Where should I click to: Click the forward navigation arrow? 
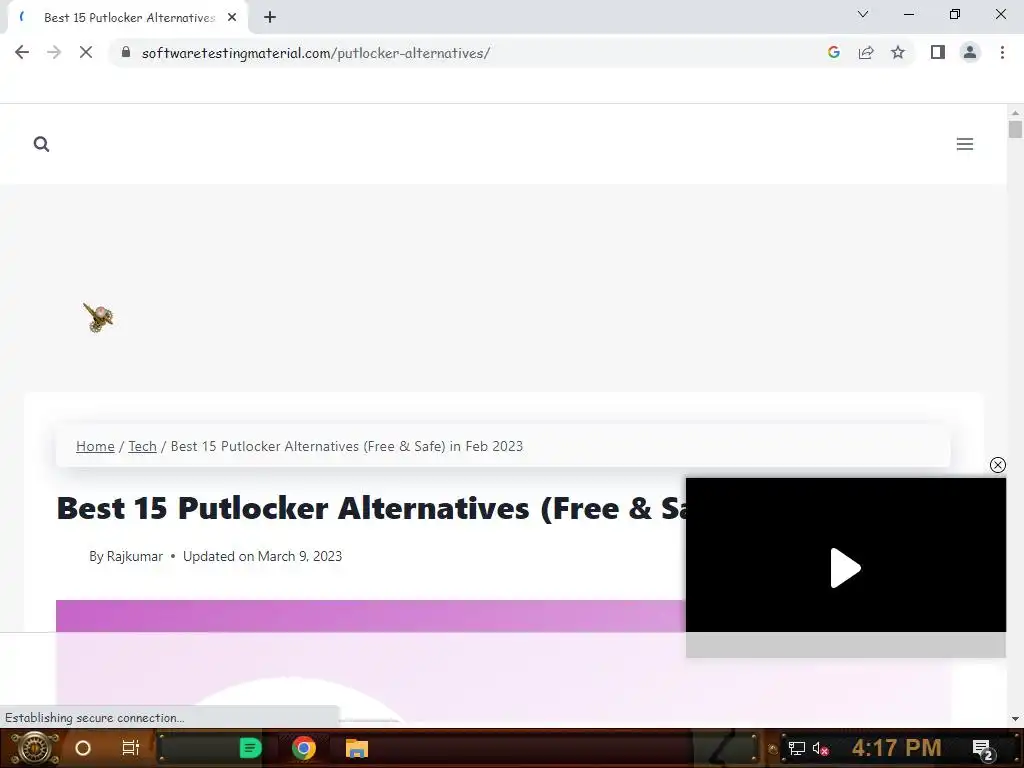(54, 52)
